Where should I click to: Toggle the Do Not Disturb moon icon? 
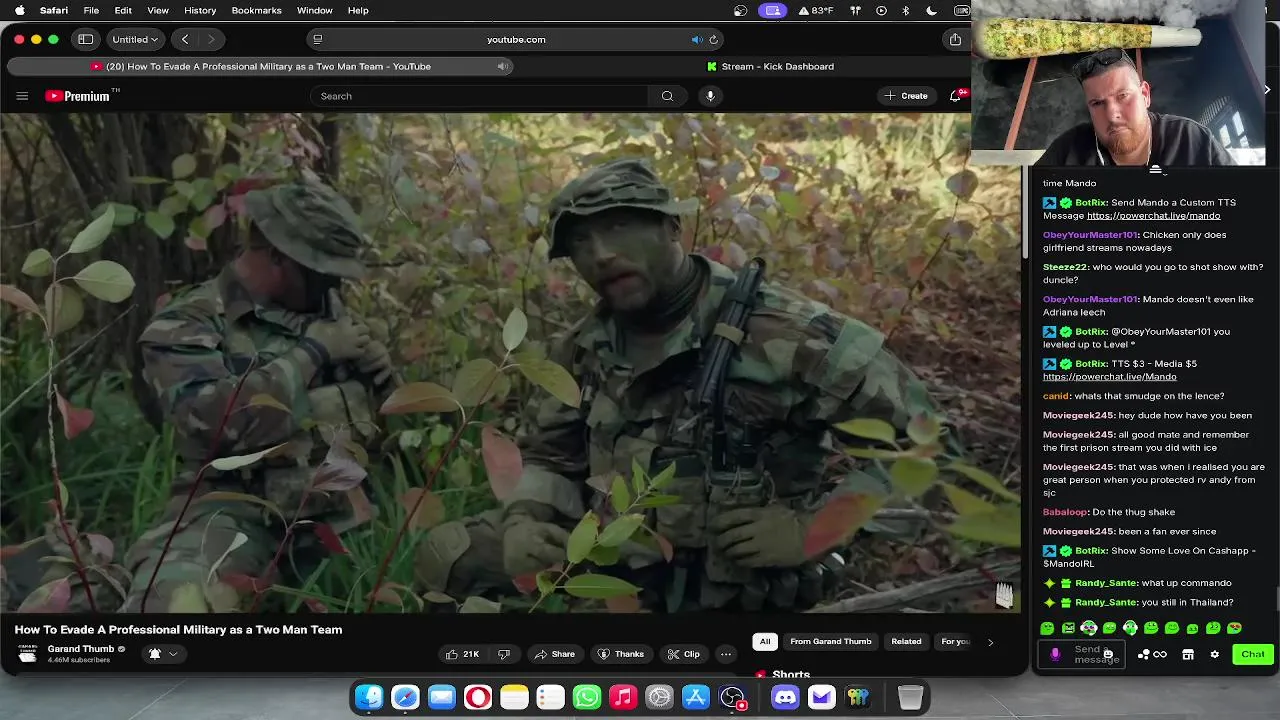tap(932, 10)
